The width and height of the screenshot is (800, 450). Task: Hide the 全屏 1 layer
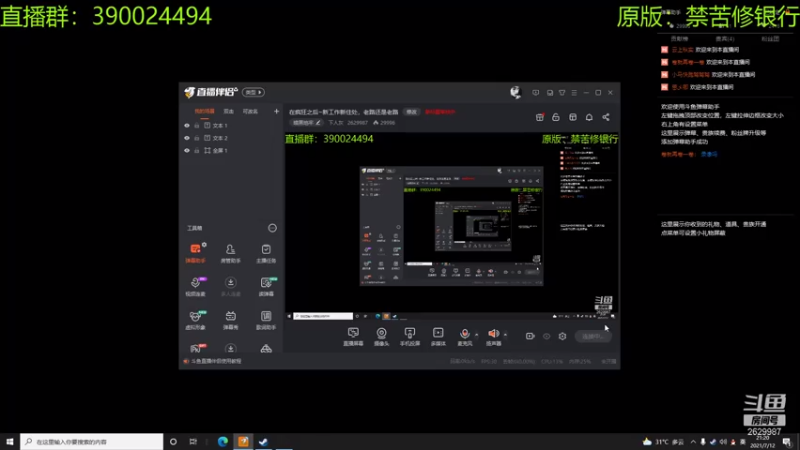pos(187,151)
